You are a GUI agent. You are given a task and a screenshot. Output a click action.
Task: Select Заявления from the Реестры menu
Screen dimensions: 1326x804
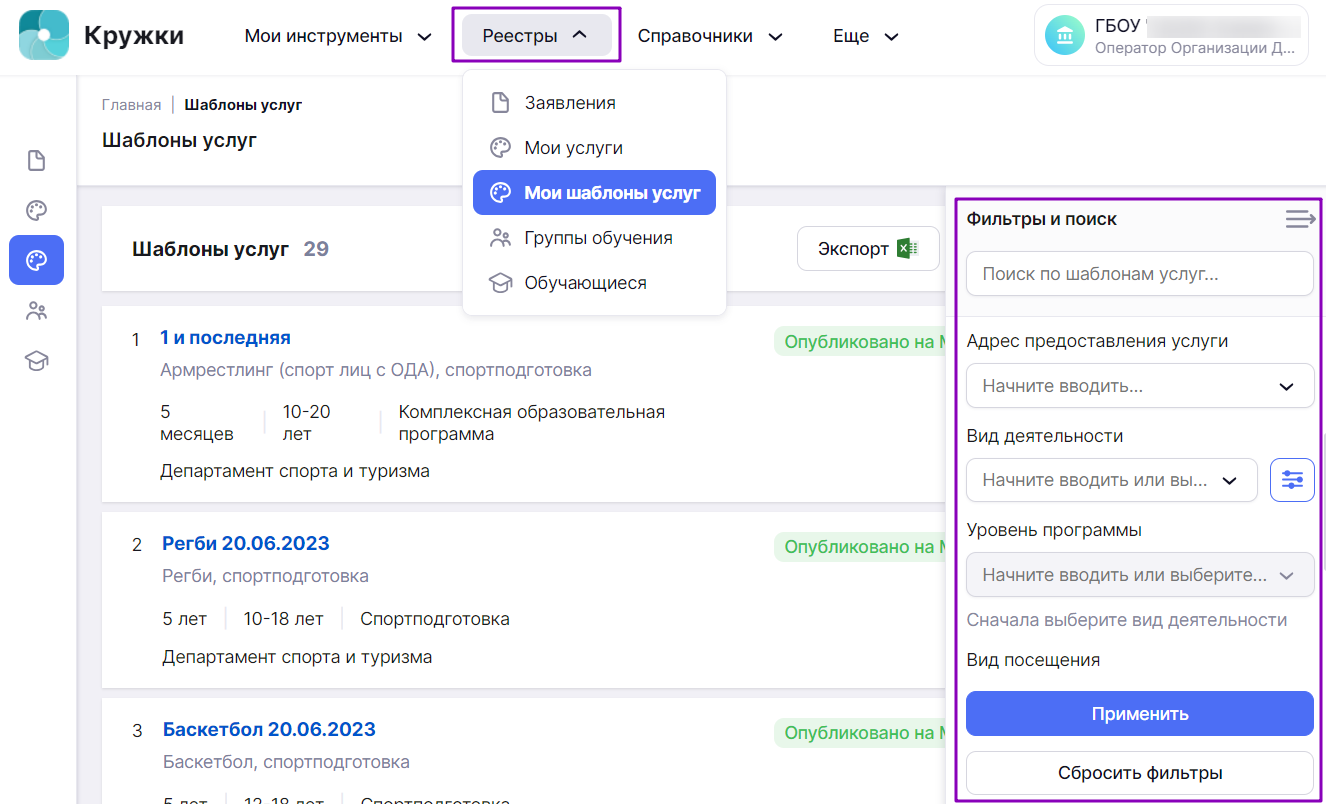[x=594, y=103]
